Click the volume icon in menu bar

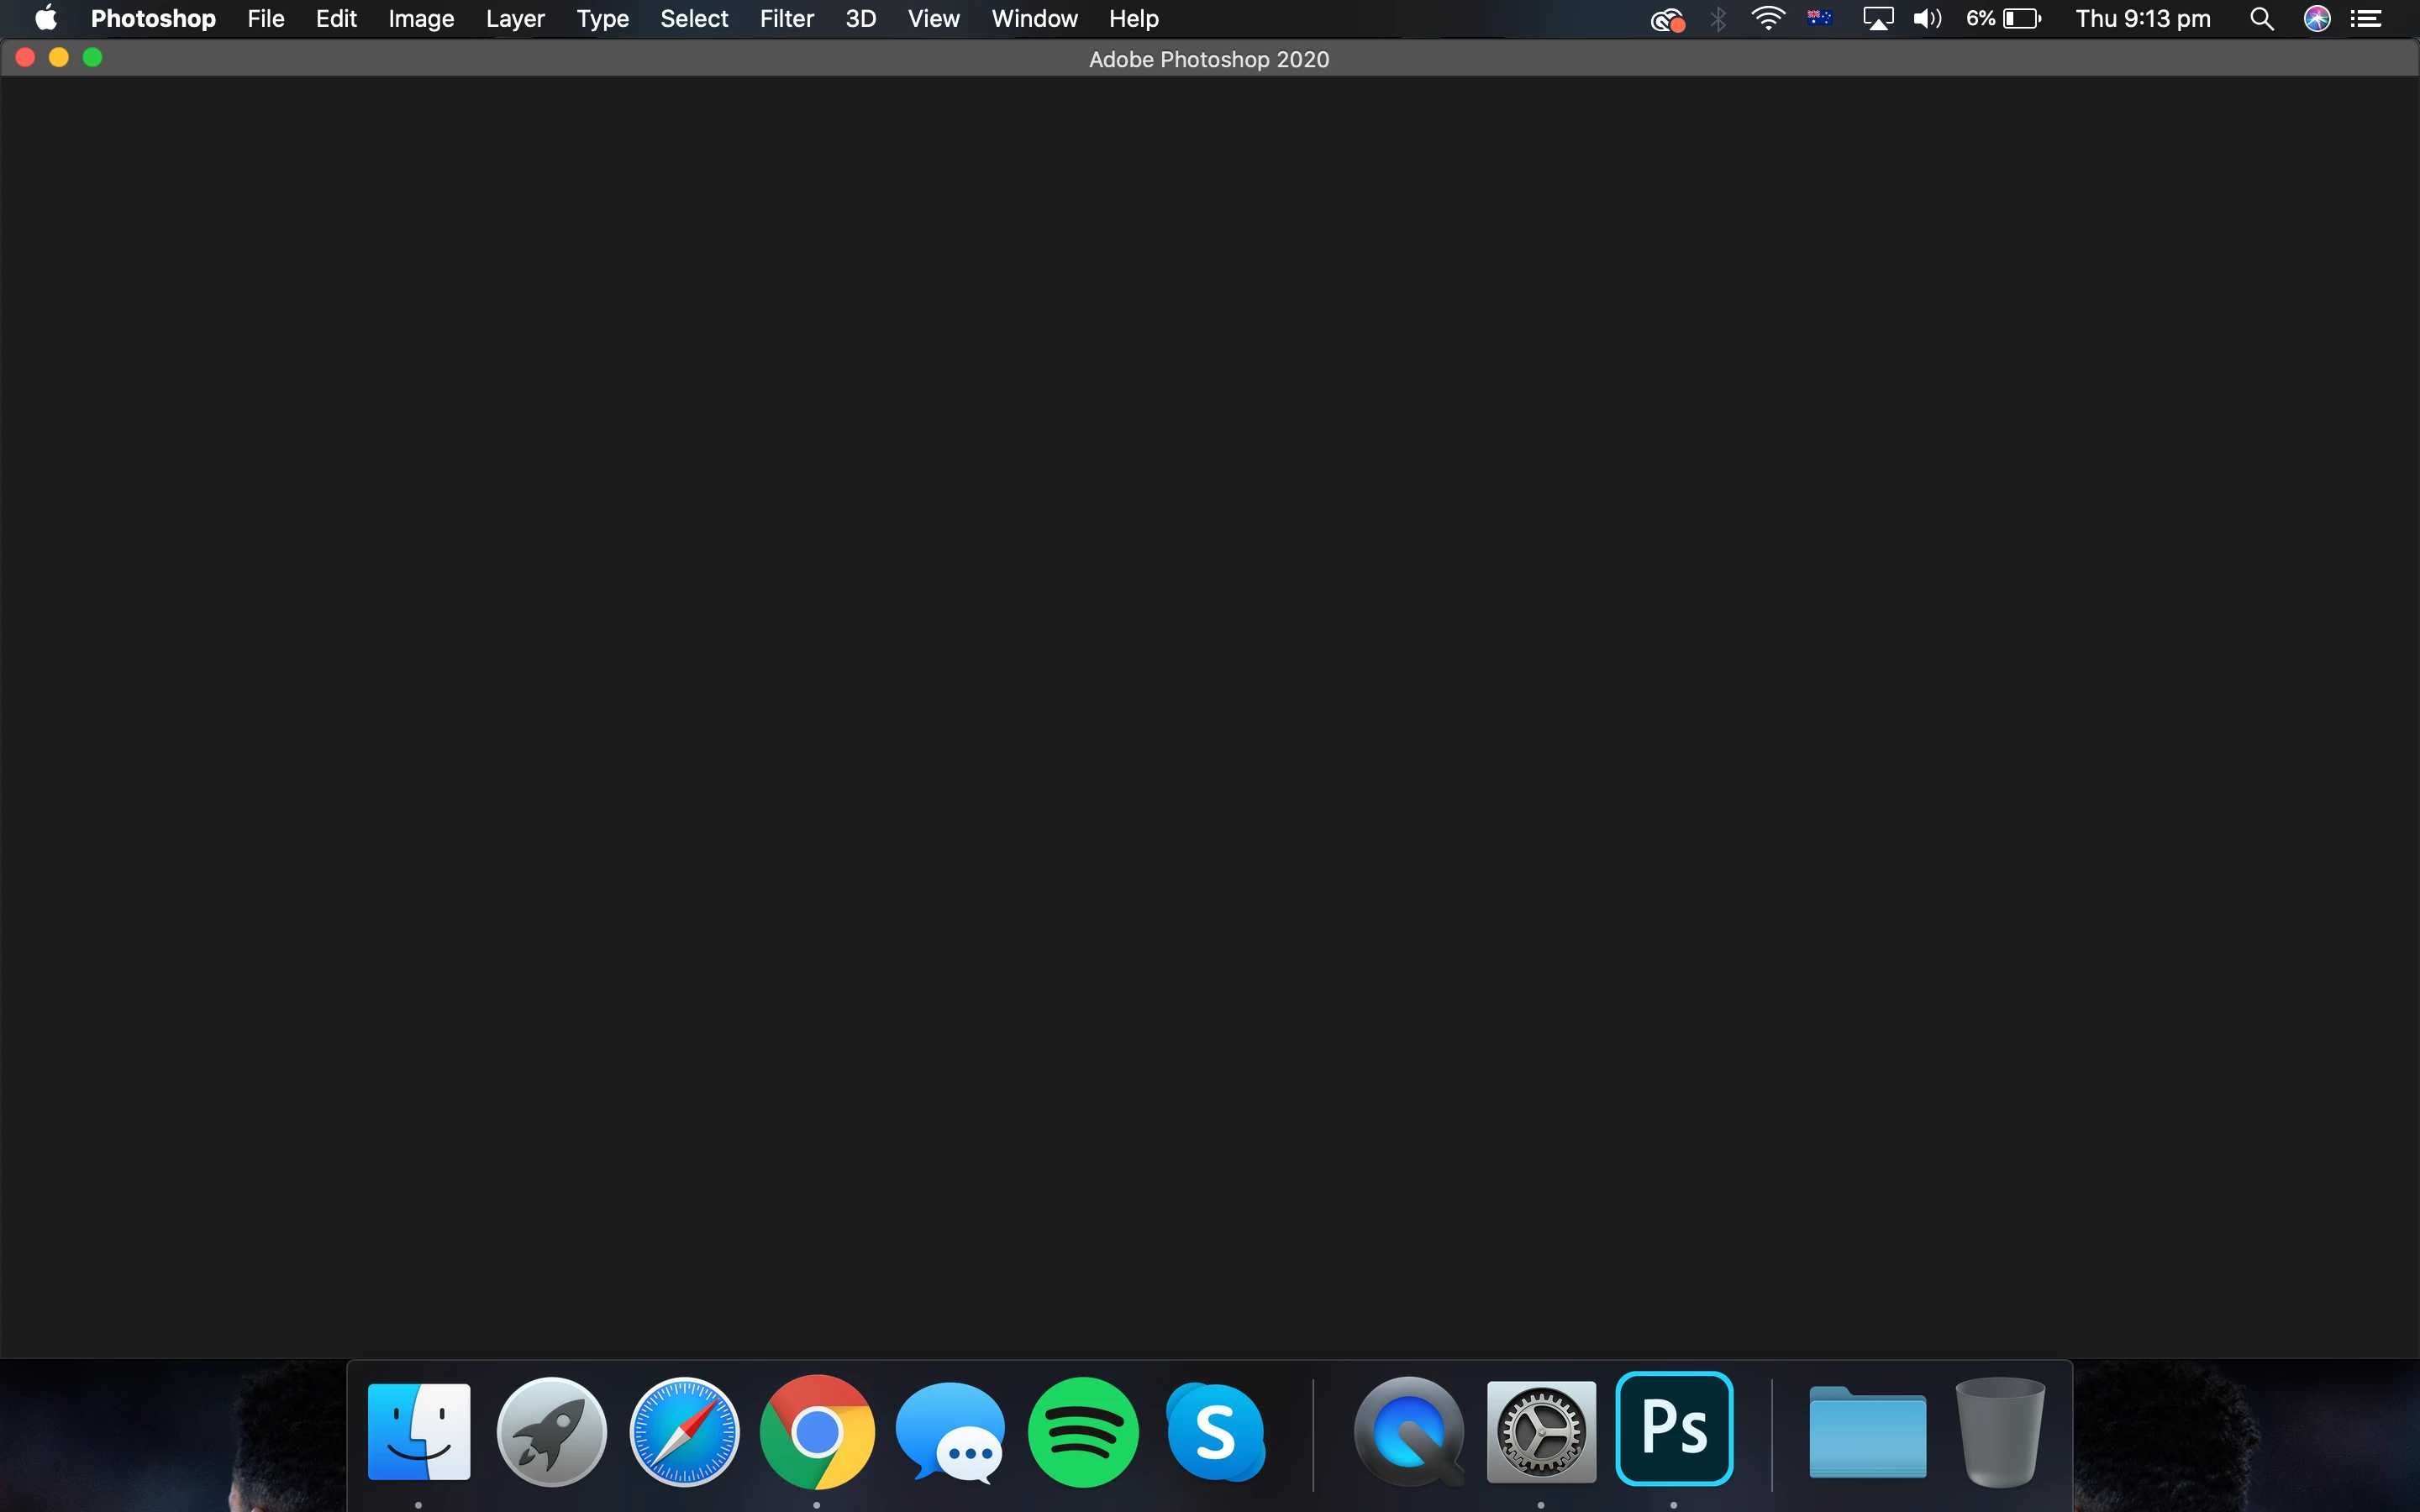[1926, 19]
